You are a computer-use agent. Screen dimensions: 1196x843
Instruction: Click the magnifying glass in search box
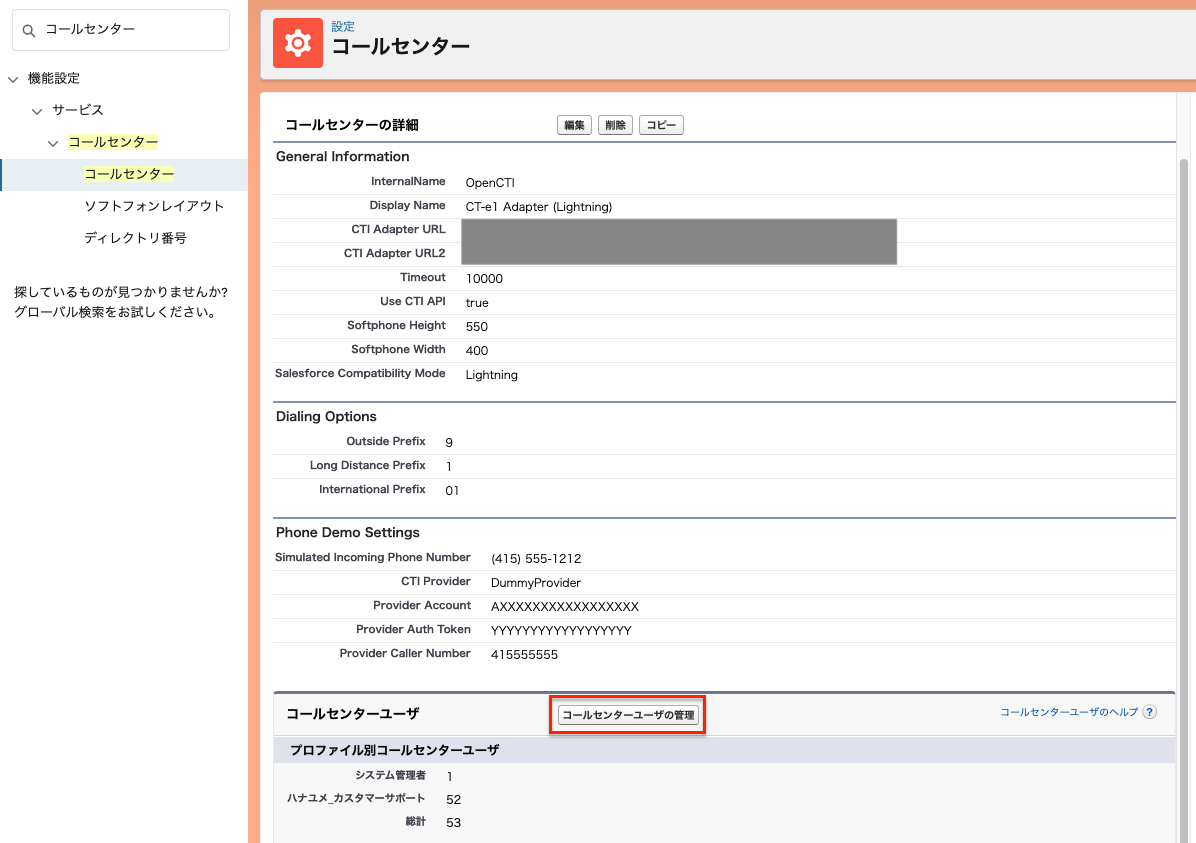click(x=27, y=30)
